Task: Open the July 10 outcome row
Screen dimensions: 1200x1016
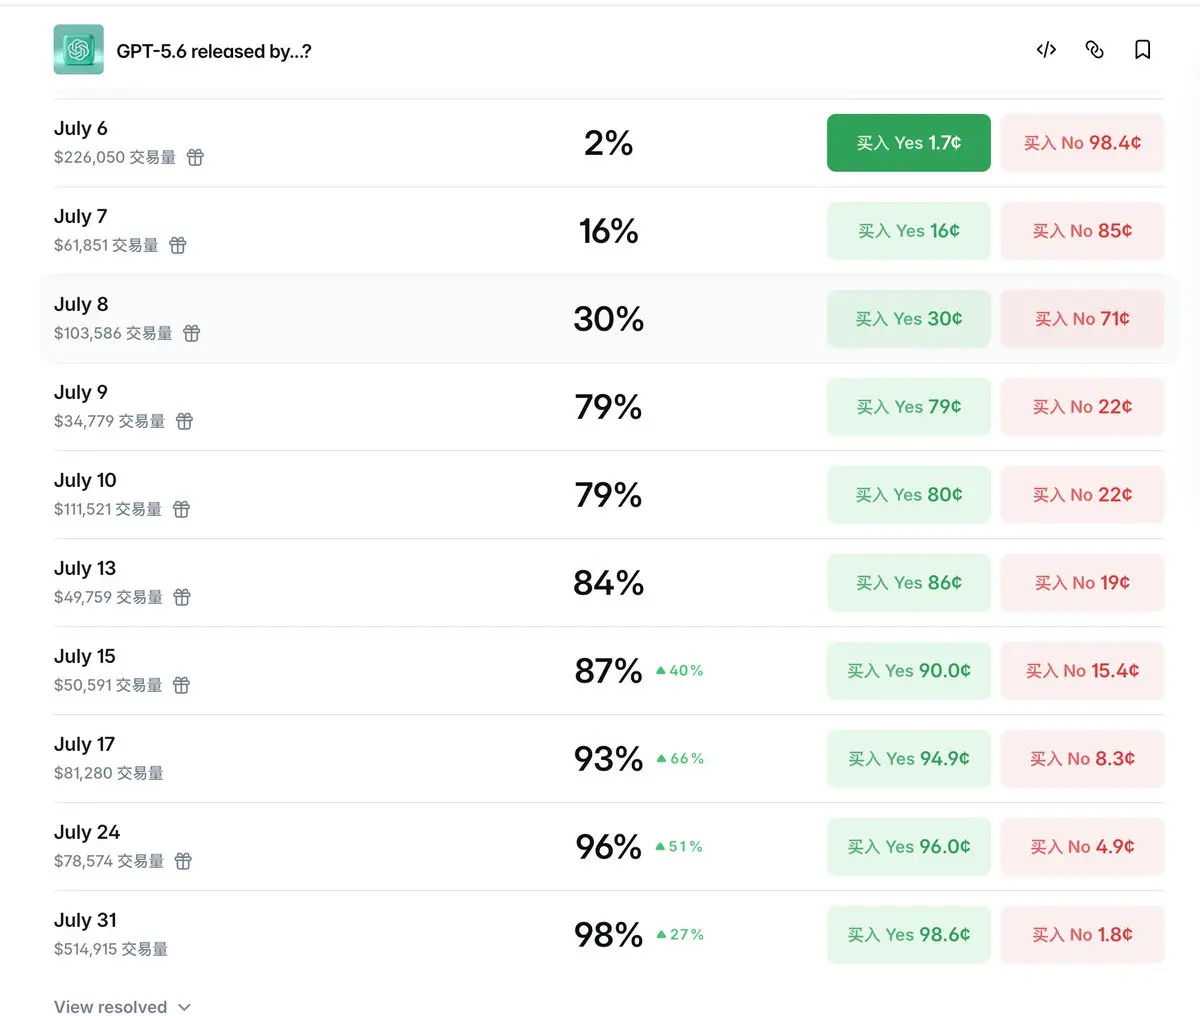Action: coord(608,495)
